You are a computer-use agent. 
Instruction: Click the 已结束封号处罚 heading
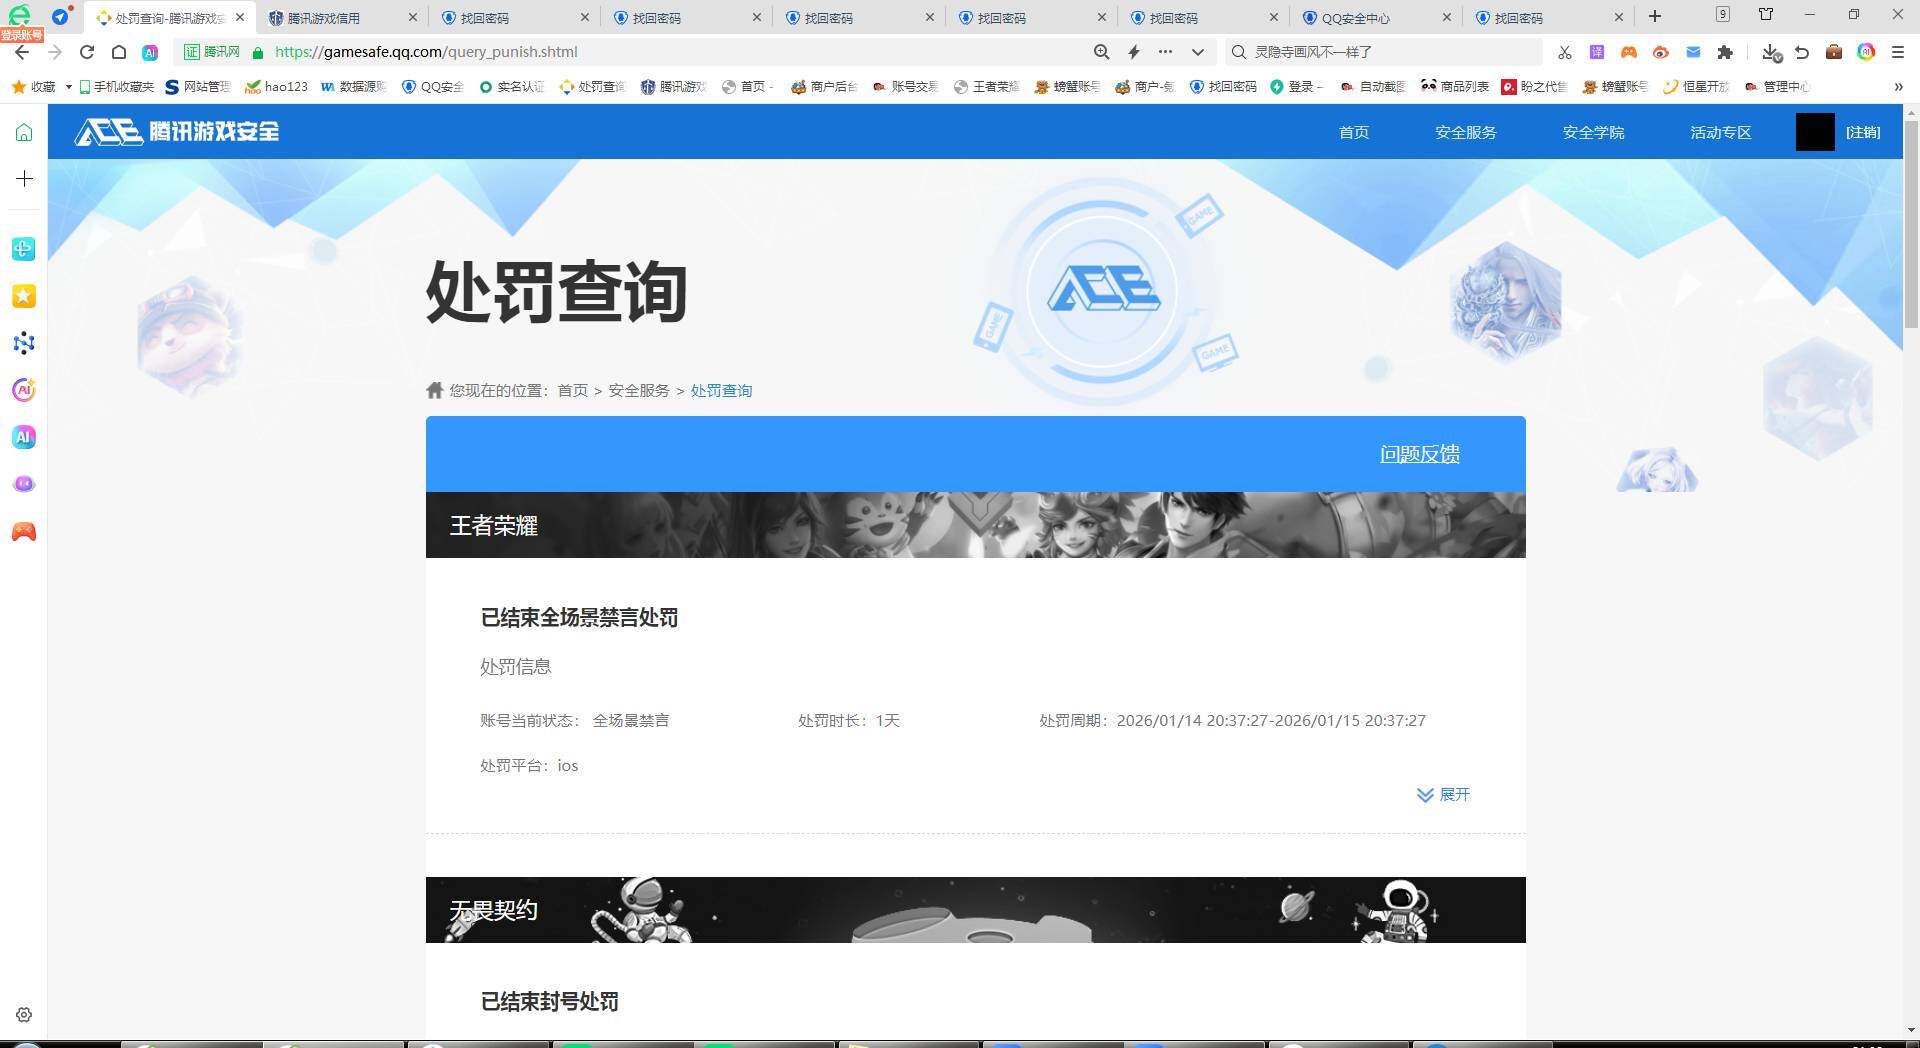pyautogui.click(x=549, y=1002)
